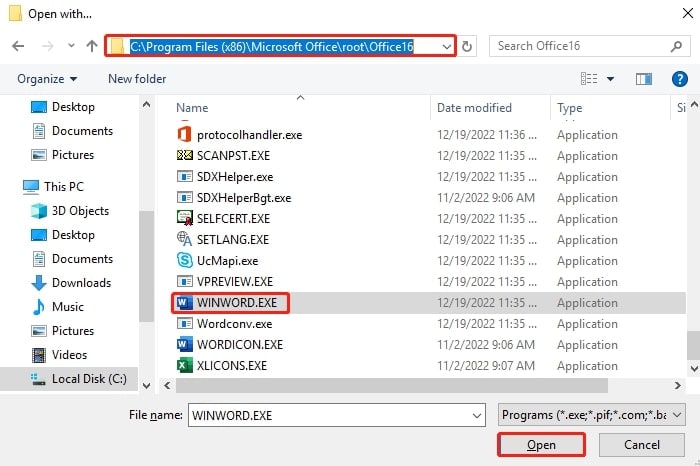Viewport: 700px width, 466px height.
Task: Select Pictures under Quick access
Action: [63, 155]
